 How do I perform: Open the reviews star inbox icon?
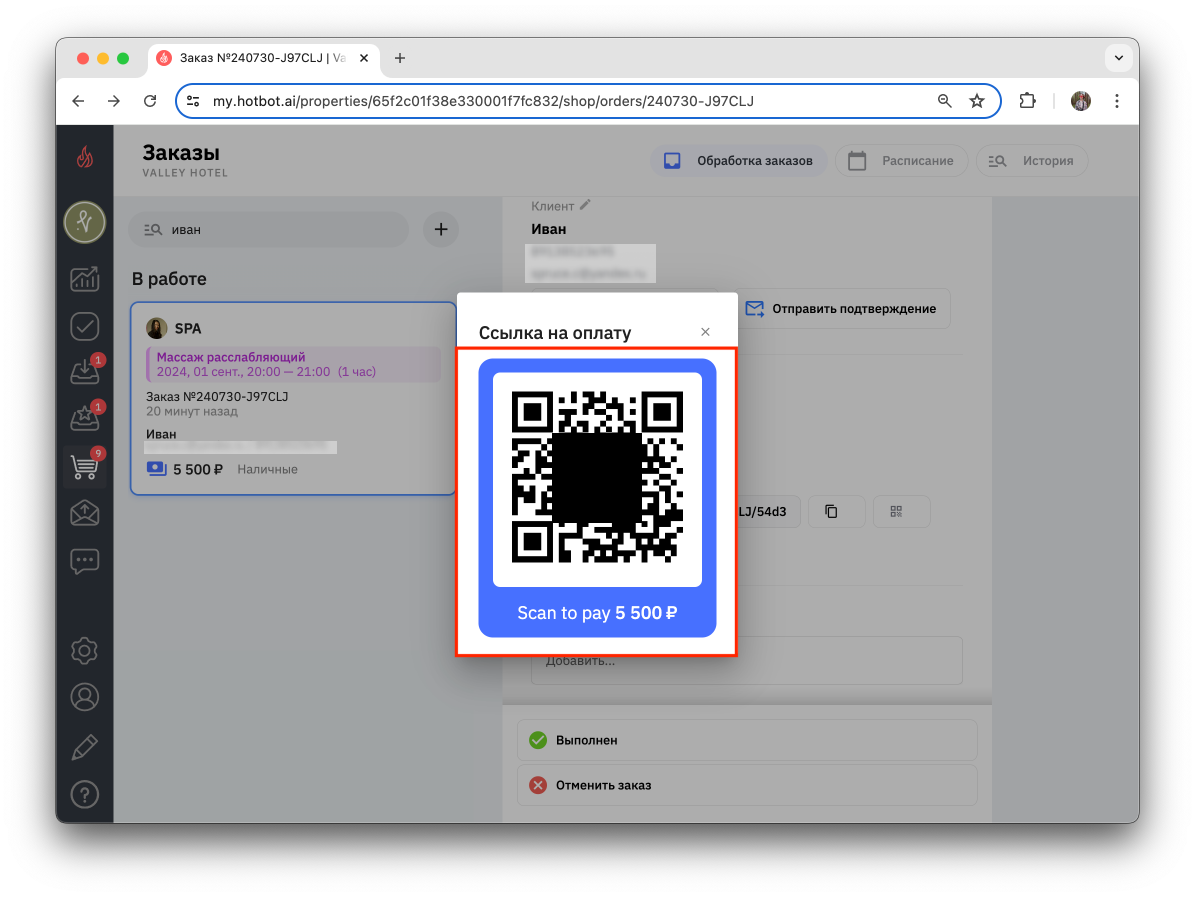tap(85, 418)
